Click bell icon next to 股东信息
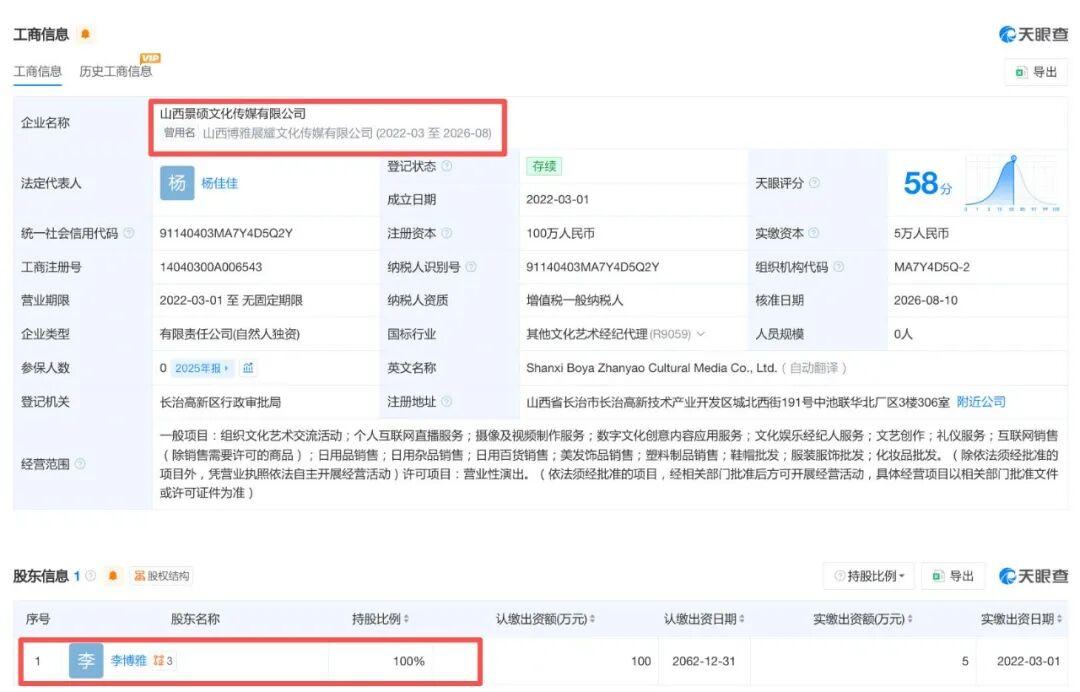The image size is (1080, 692). (113, 576)
